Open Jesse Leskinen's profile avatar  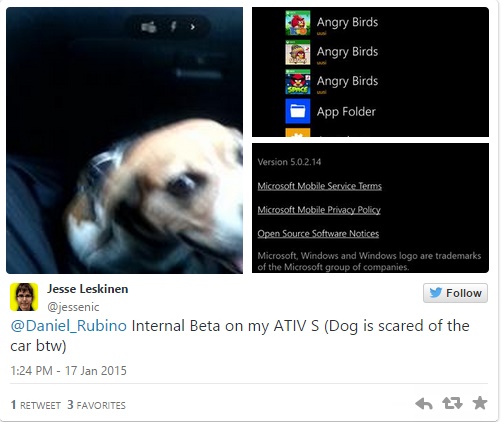tap(24, 297)
